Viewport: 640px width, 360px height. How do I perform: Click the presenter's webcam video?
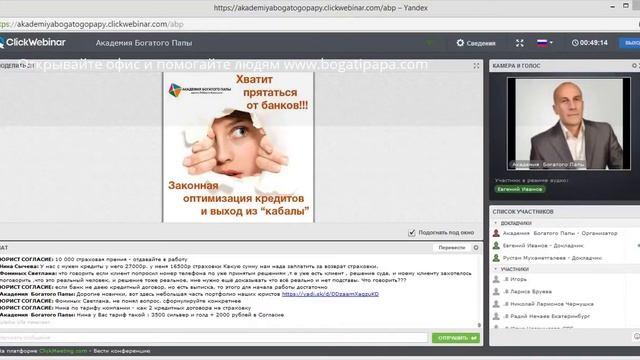[x=569, y=124]
